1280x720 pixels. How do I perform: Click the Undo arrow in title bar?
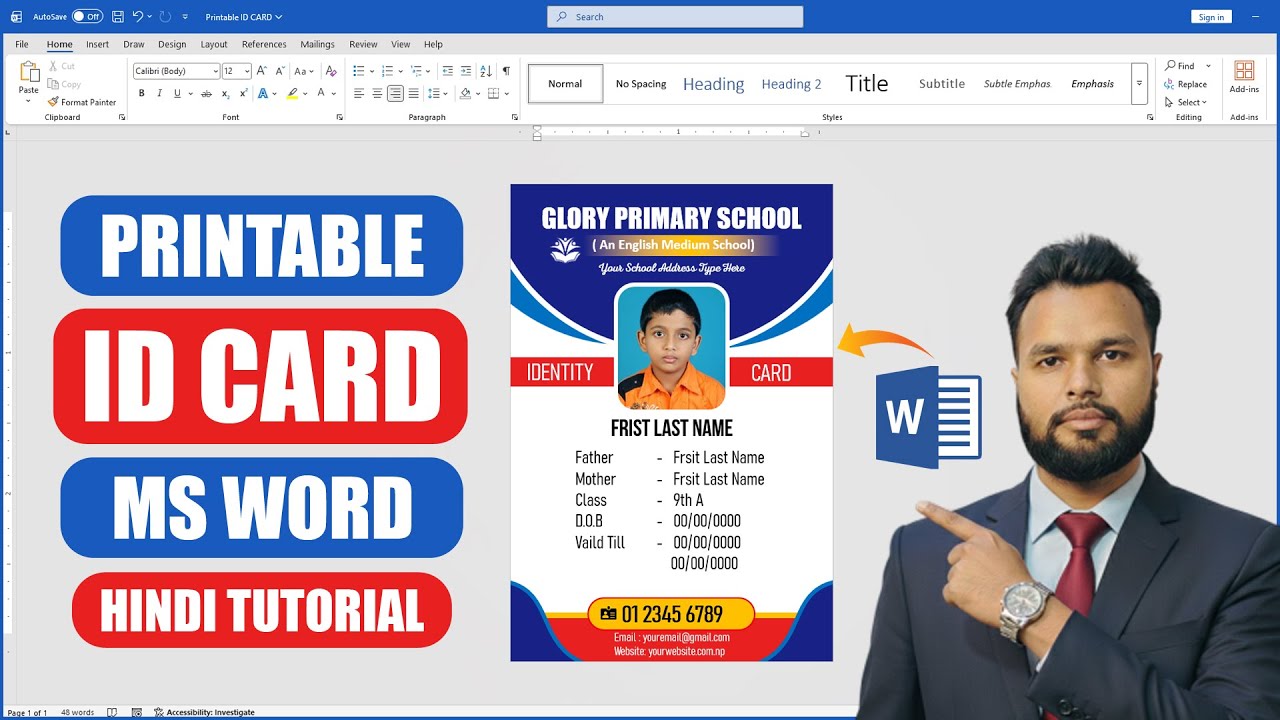(138, 17)
